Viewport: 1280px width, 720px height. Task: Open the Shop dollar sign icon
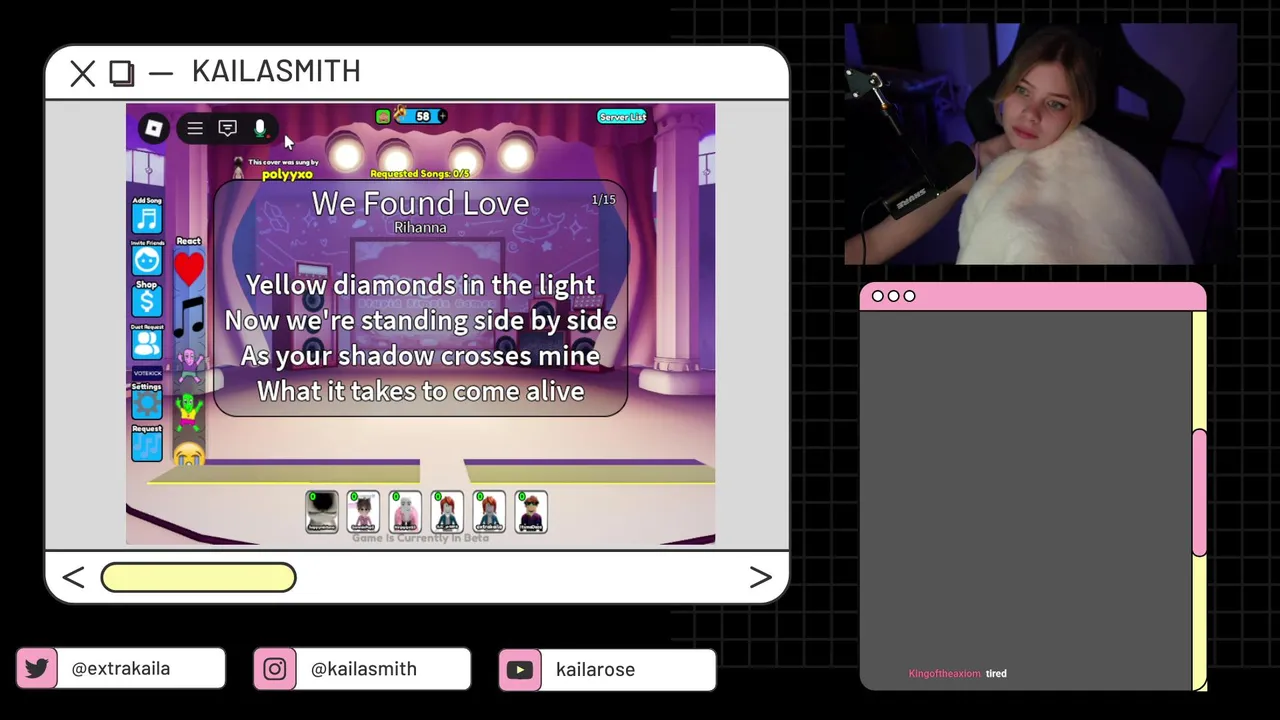click(147, 302)
